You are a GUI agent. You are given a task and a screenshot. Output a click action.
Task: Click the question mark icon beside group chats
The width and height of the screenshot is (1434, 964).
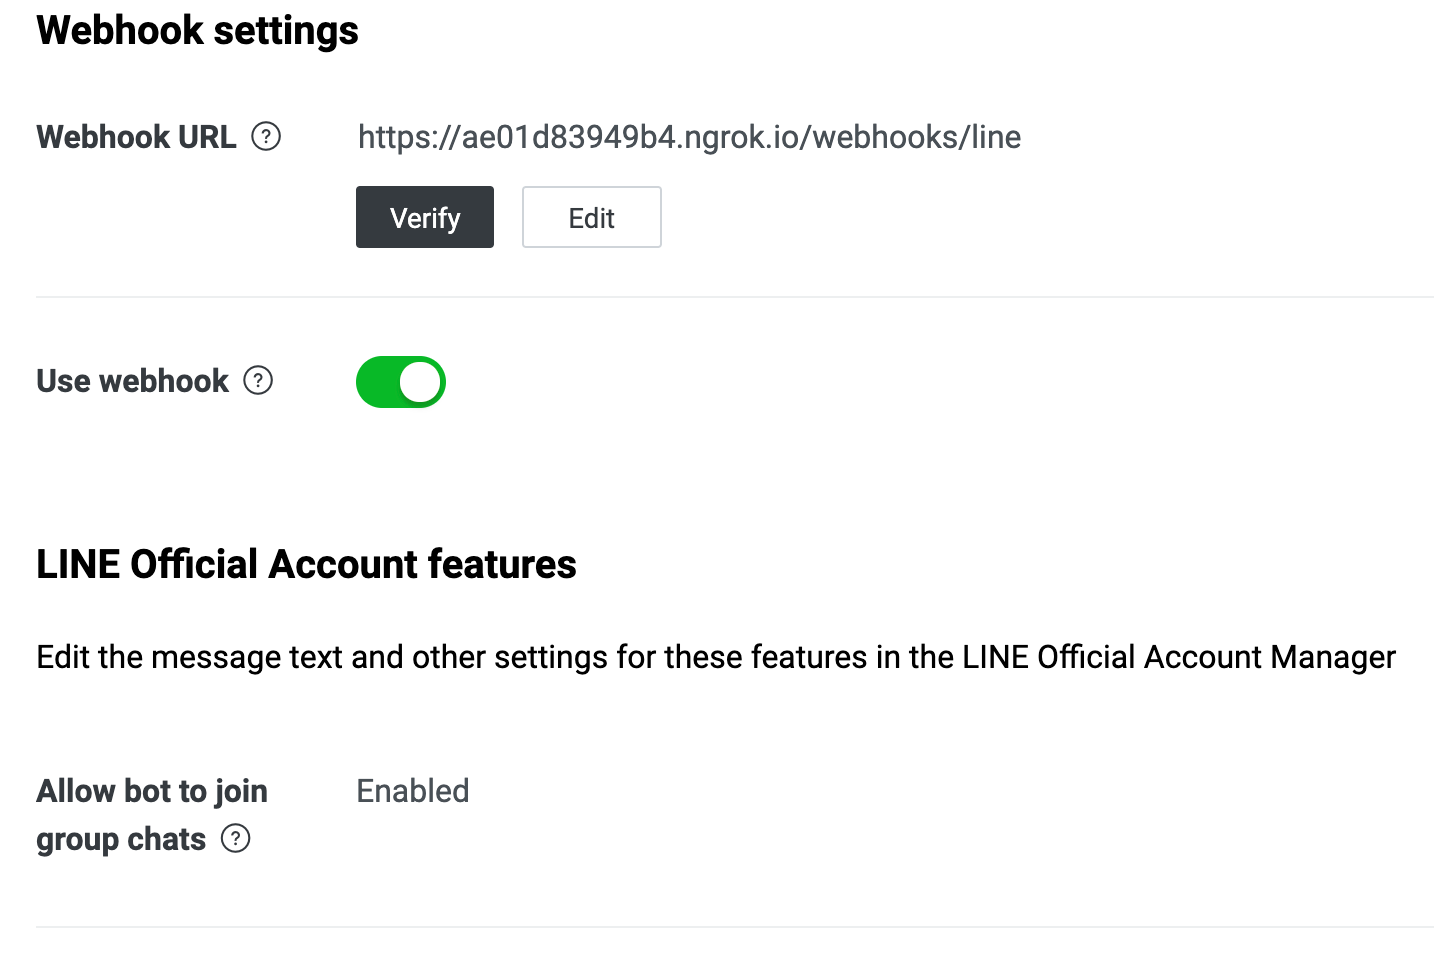coord(235,838)
